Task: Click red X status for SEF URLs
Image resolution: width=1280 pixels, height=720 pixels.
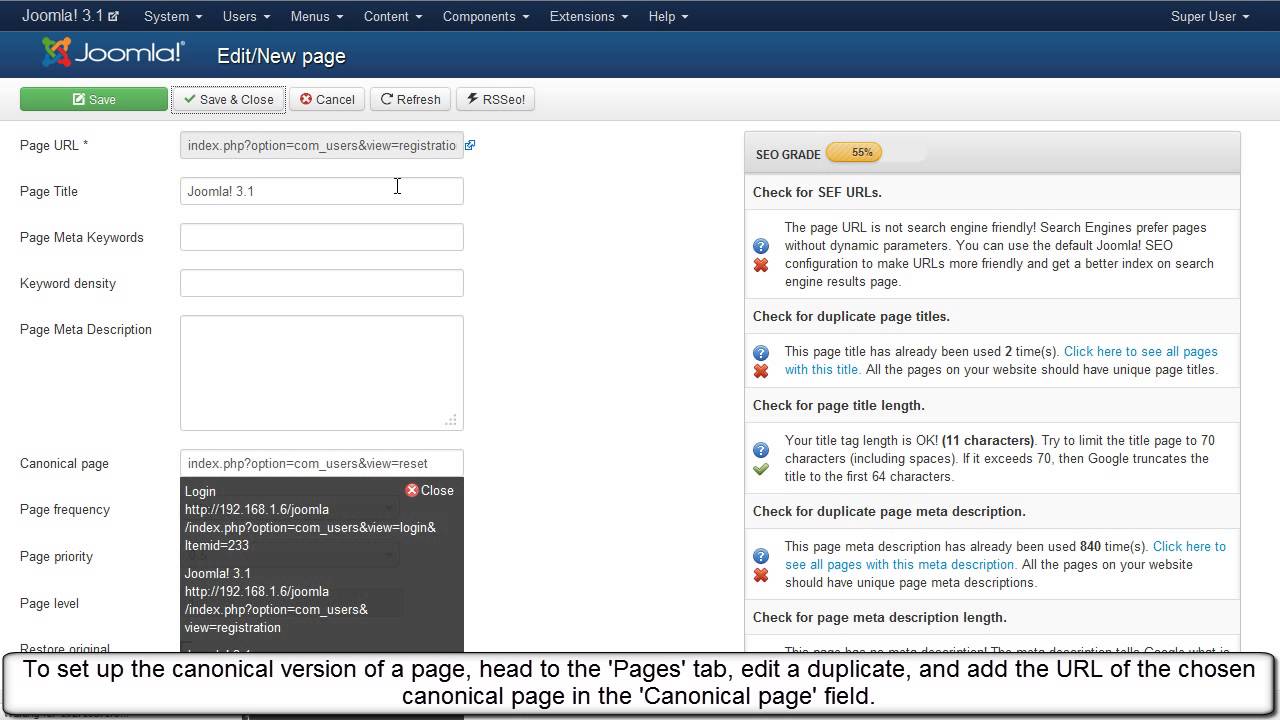Action: pyautogui.click(x=761, y=265)
